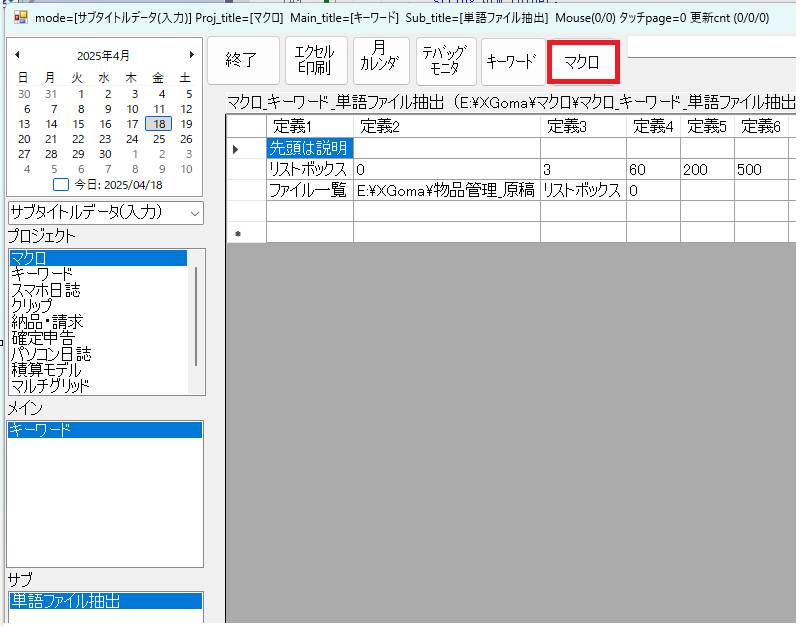Screen dimensions: 801x627
Task: Select the current row arrow indicator
Action: pyautogui.click(x=236, y=149)
